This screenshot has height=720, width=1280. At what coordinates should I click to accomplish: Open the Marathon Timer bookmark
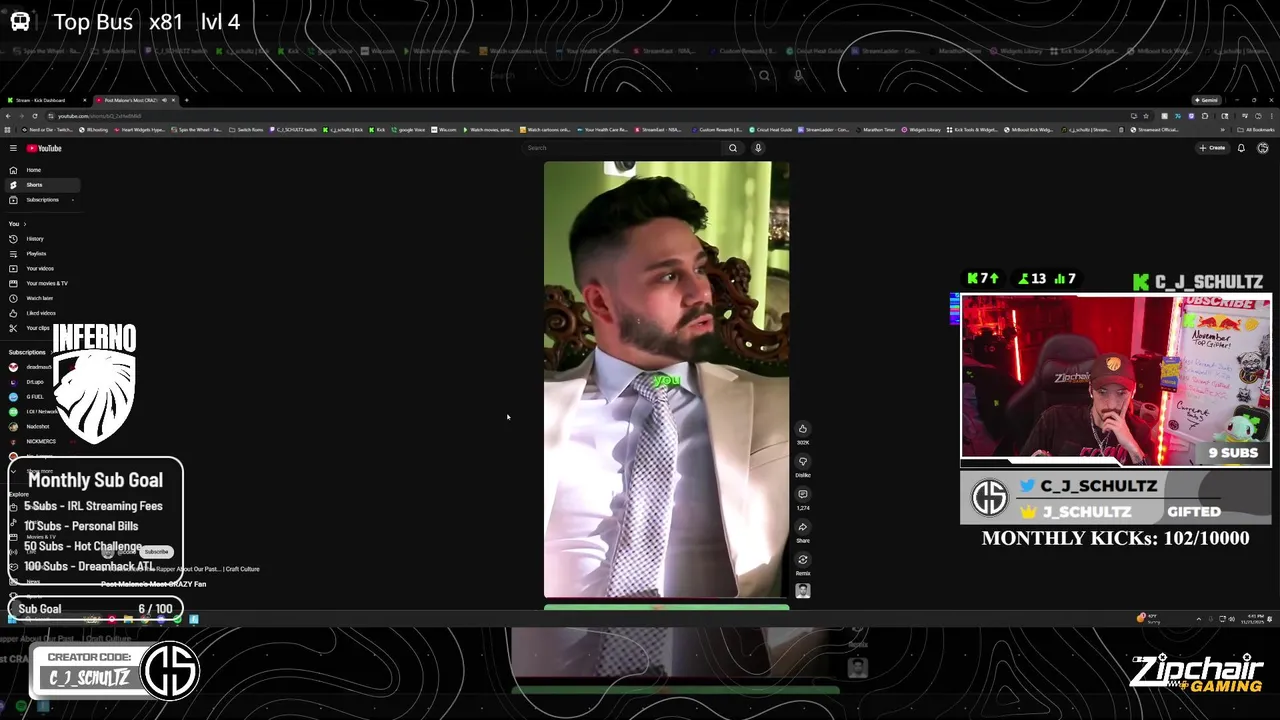pos(874,130)
